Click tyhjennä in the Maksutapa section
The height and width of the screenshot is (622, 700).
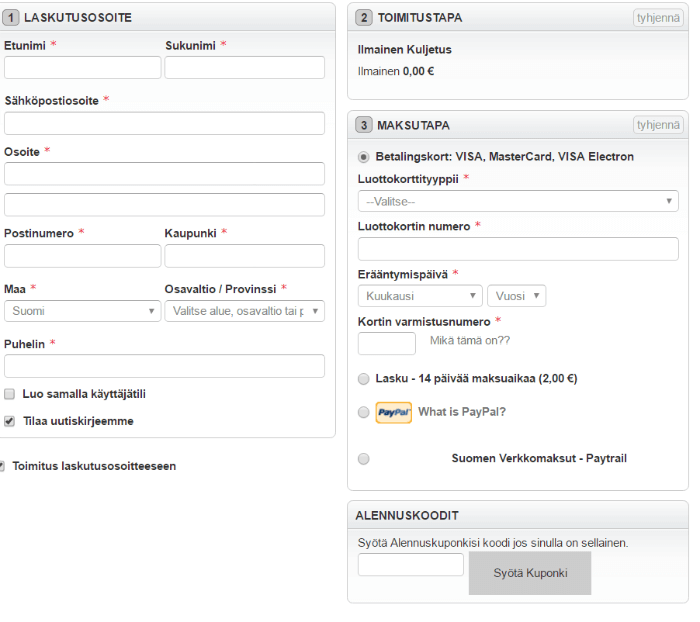pyautogui.click(x=658, y=125)
